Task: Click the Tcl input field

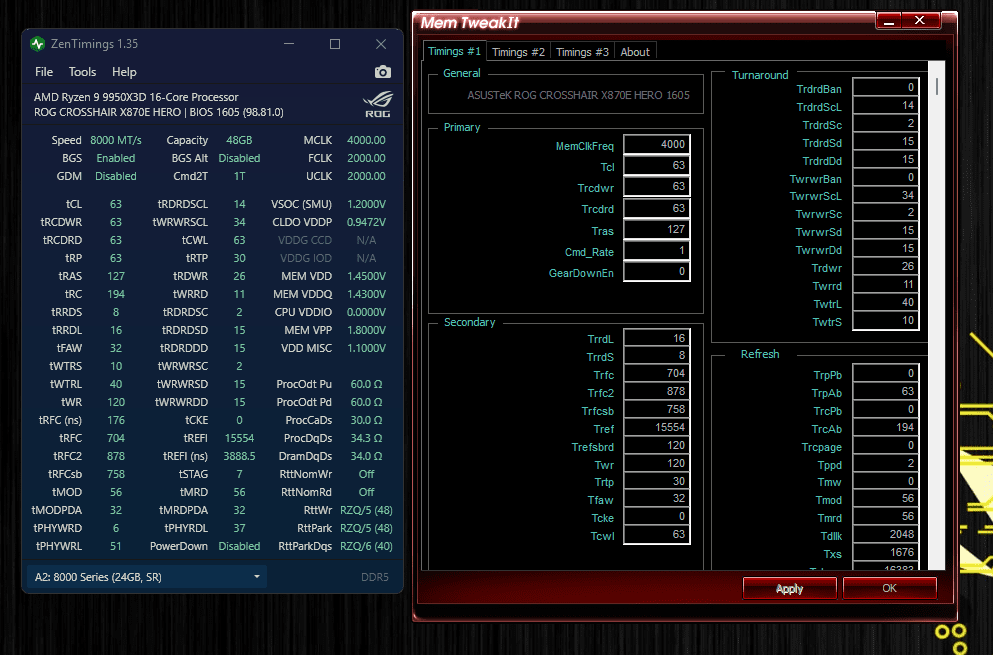Action: coord(657,165)
